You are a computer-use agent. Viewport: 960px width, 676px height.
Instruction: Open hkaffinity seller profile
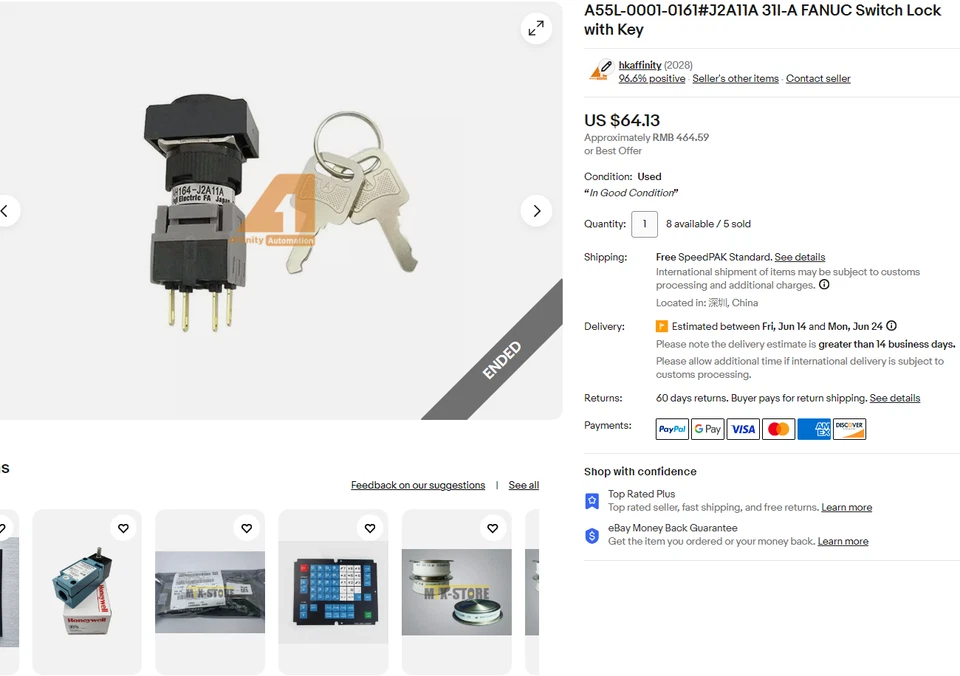pyautogui.click(x=640, y=65)
